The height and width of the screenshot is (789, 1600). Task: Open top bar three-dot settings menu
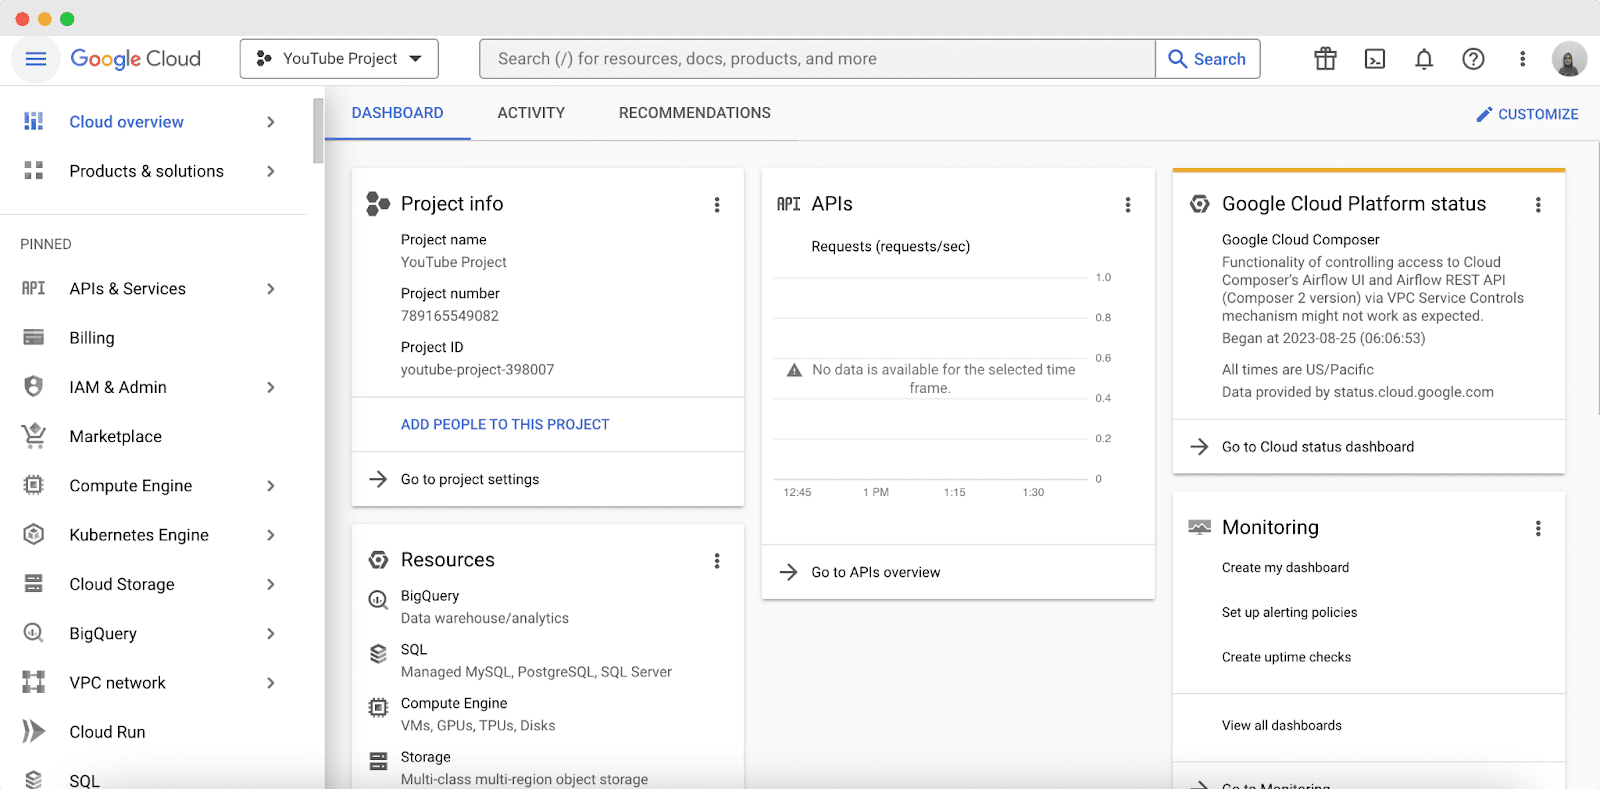coord(1522,59)
